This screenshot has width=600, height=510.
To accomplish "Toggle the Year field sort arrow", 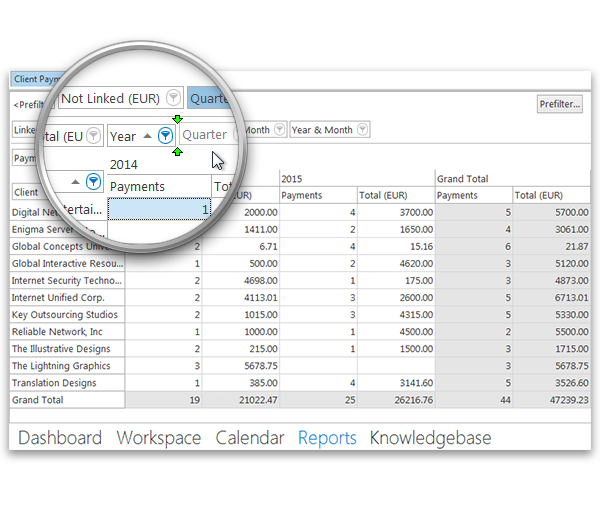I will coord(147,136).
